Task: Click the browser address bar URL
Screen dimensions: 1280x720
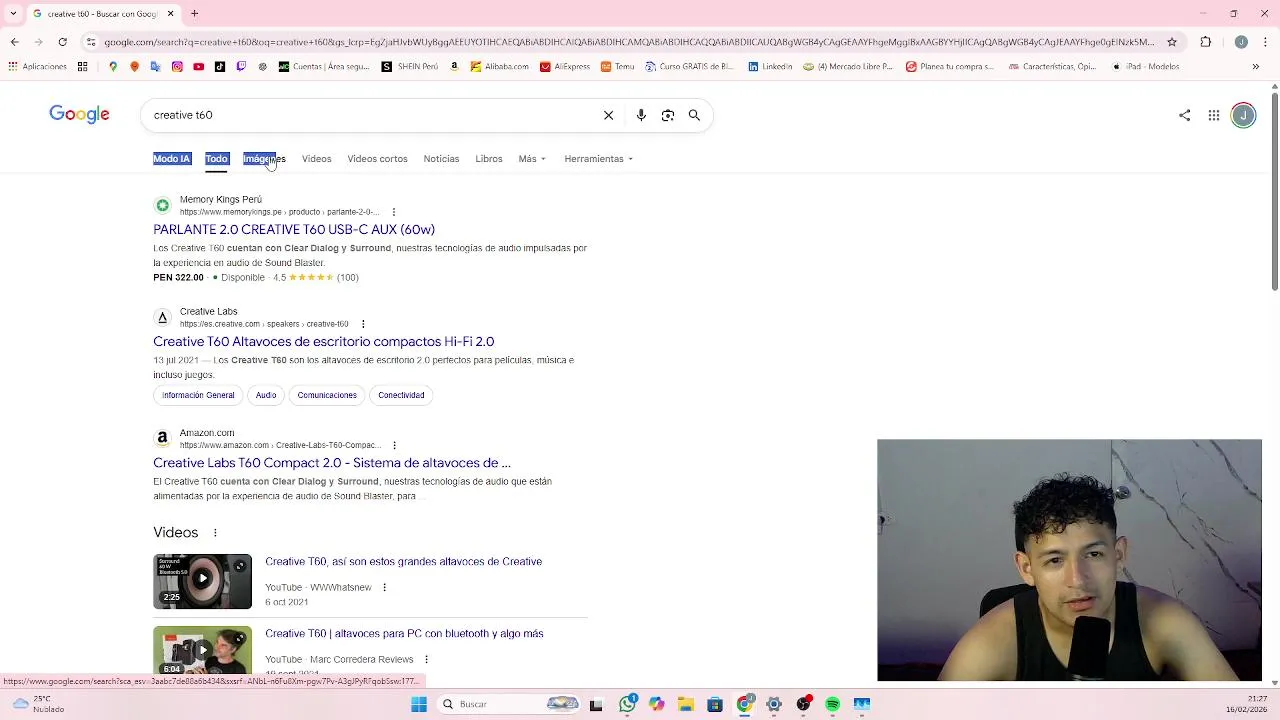Action: click(x=628, y=42)
